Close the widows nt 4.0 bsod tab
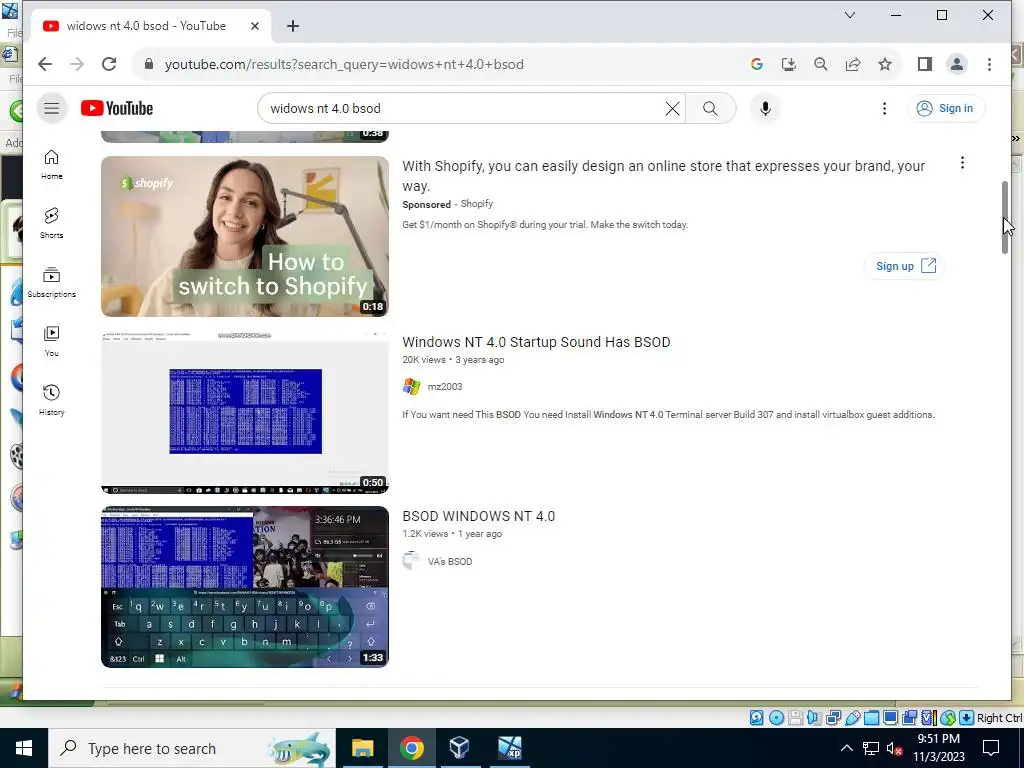The width and height of the screenshot is (1024, 768). coord(255,26)
